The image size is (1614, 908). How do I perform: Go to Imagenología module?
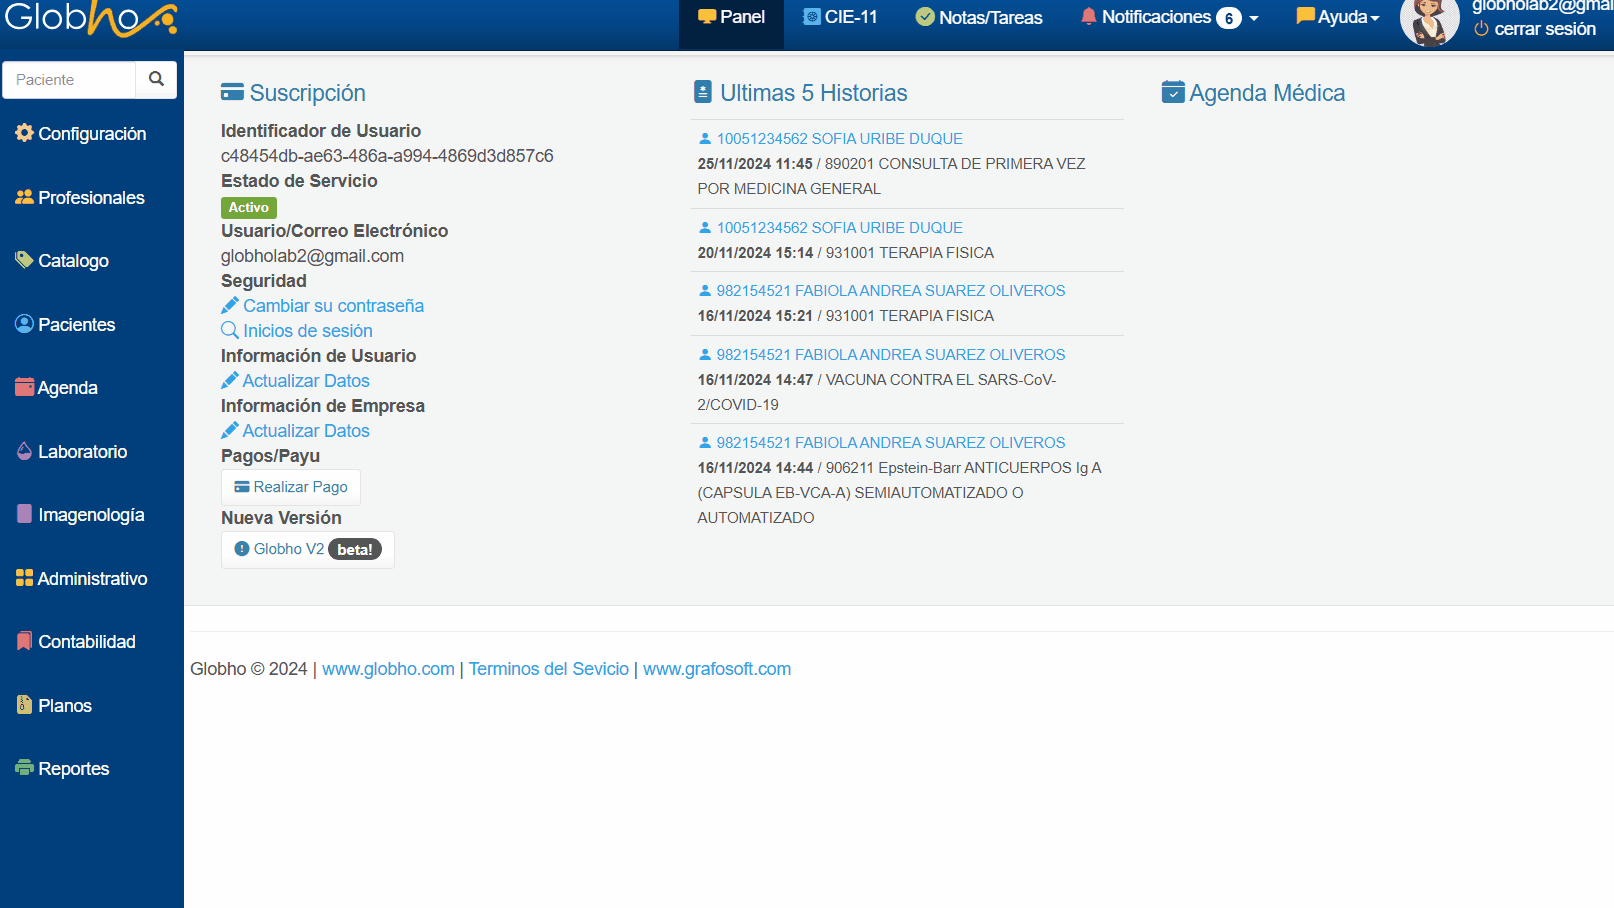tap(80, 515)
